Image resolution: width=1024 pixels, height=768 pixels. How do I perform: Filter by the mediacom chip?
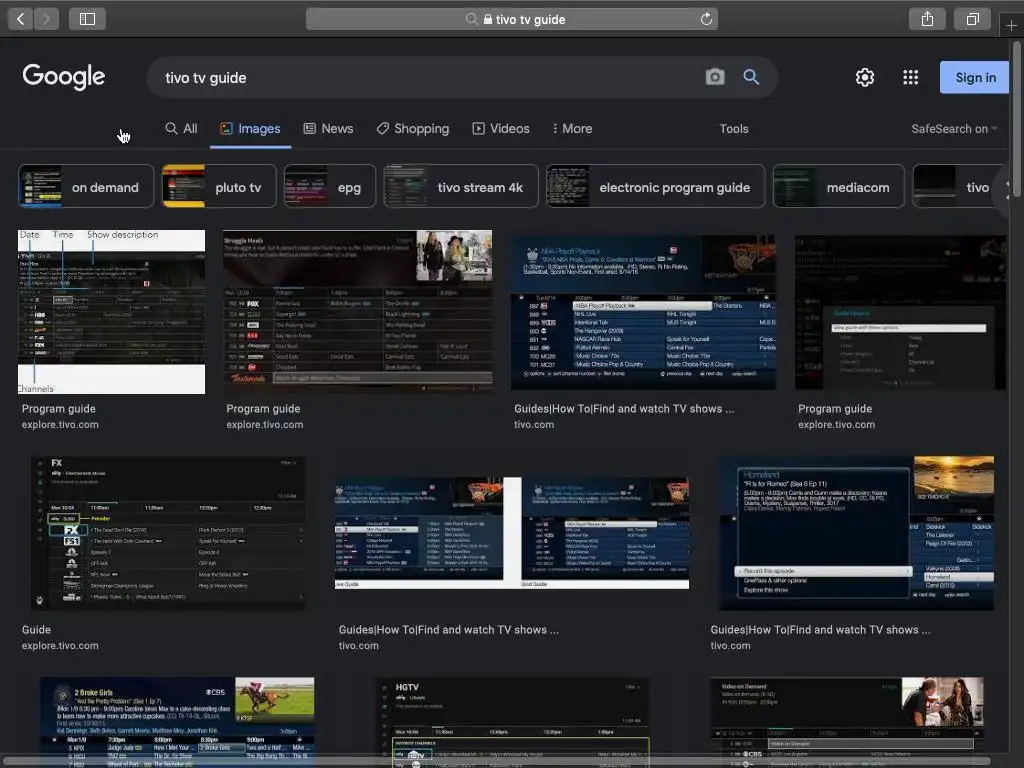click(839, 187)
